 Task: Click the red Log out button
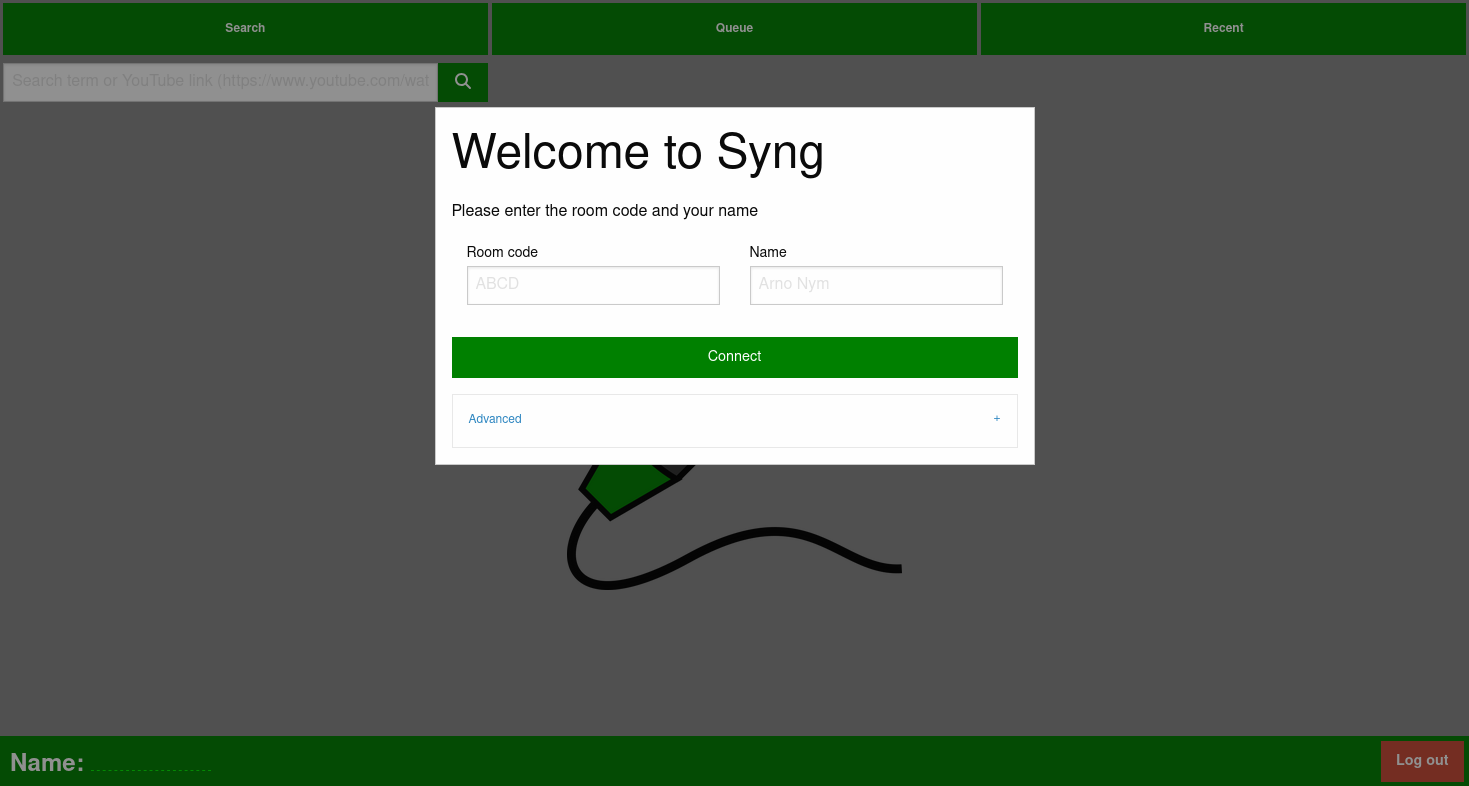pyautogui.click(x=1421, y=761)
